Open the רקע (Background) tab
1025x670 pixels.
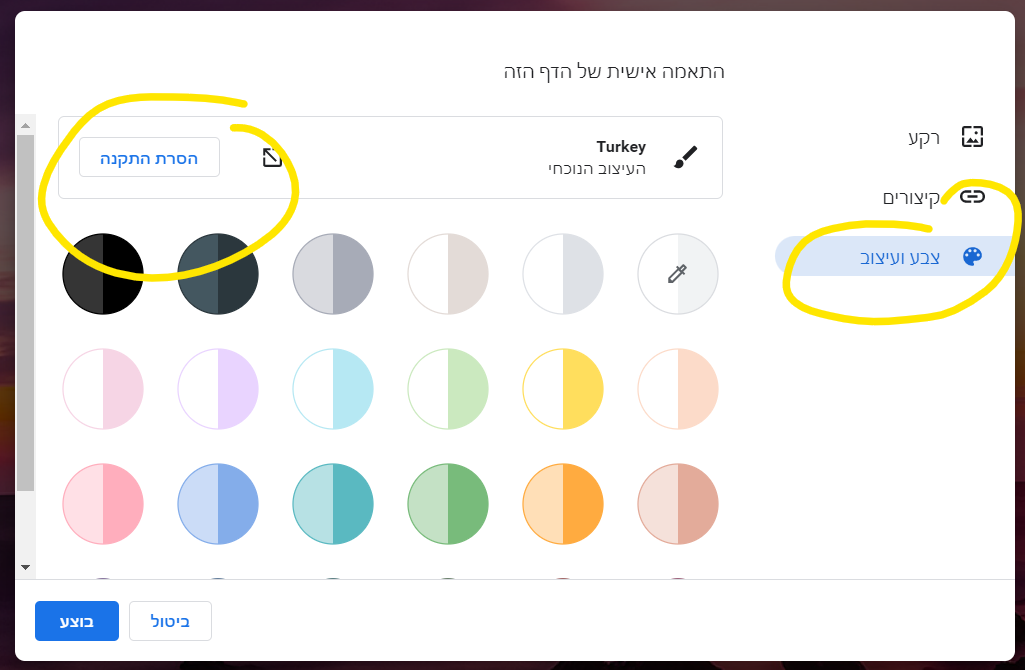(x=924, y=138)
